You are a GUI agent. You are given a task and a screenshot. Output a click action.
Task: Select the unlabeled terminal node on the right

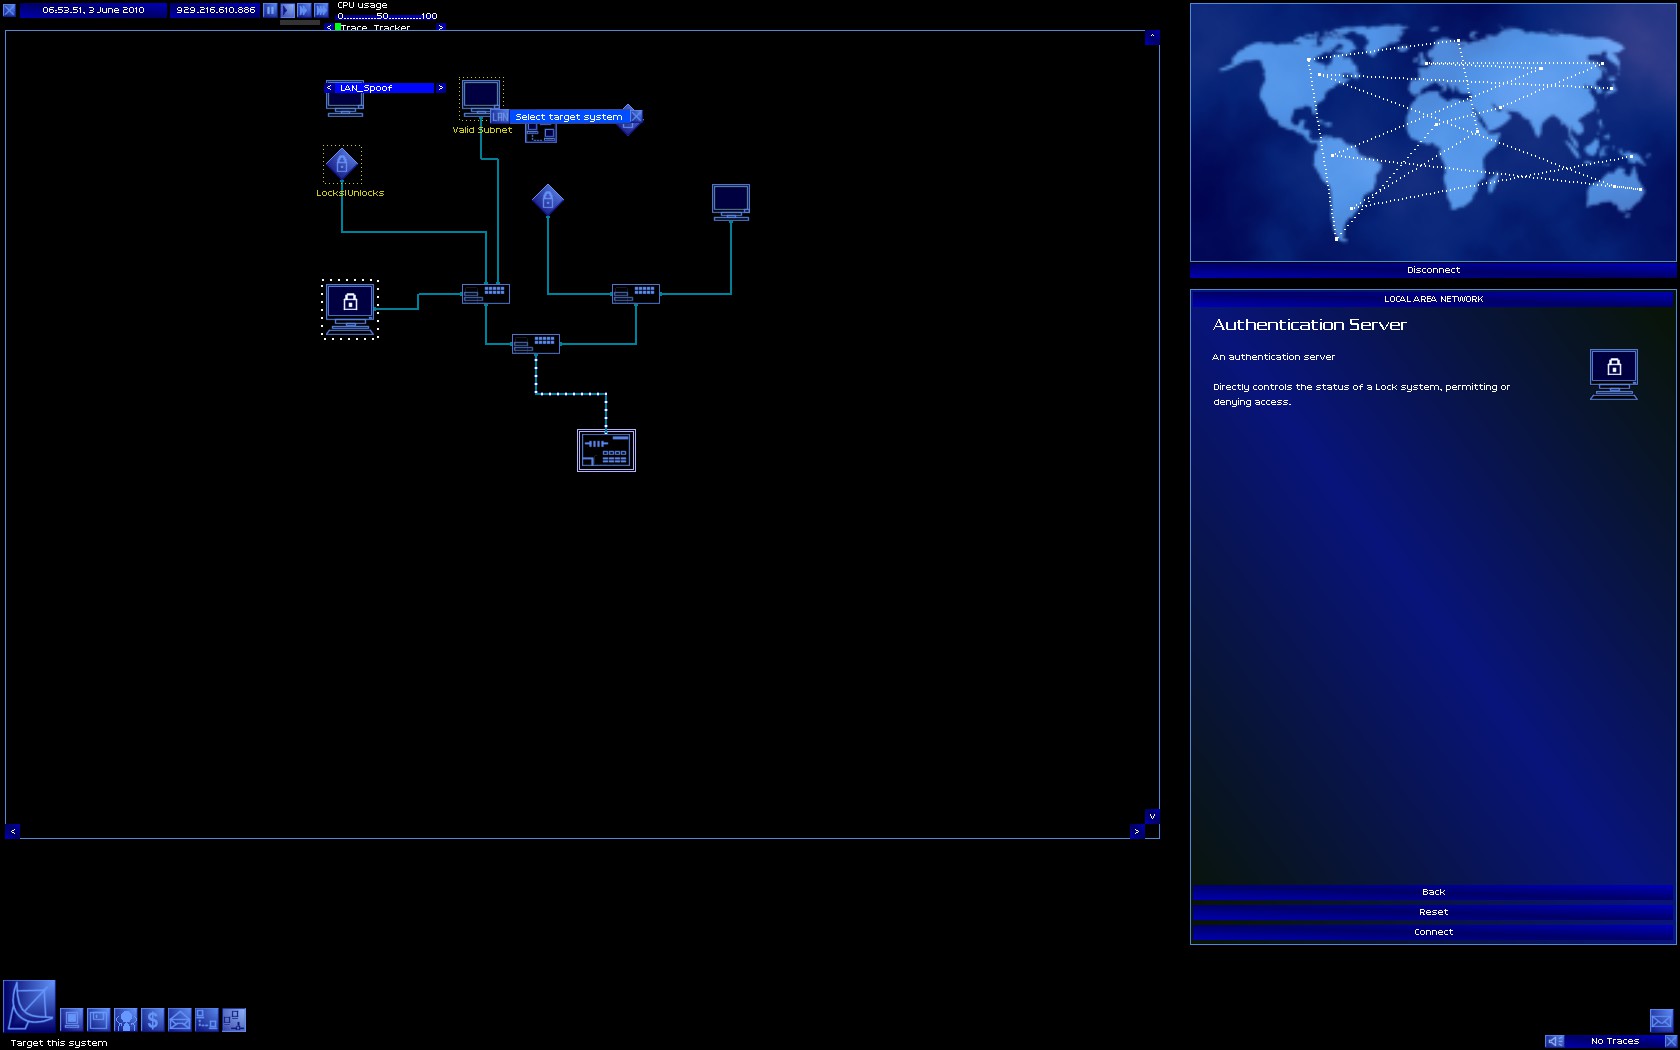point(731,202)
